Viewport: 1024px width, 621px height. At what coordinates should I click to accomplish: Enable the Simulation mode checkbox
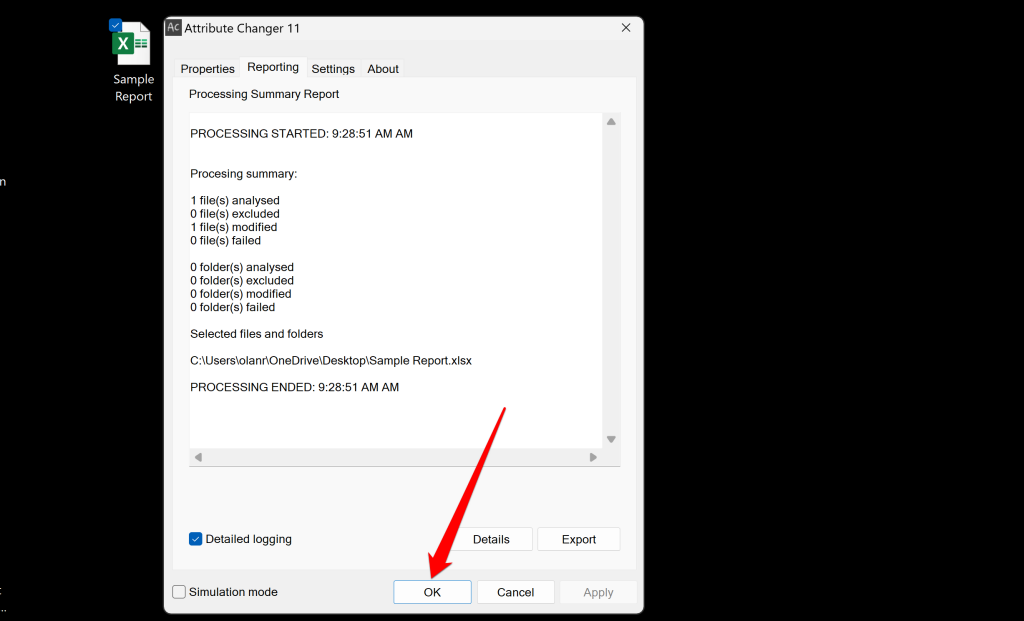(x=179, y=592)
